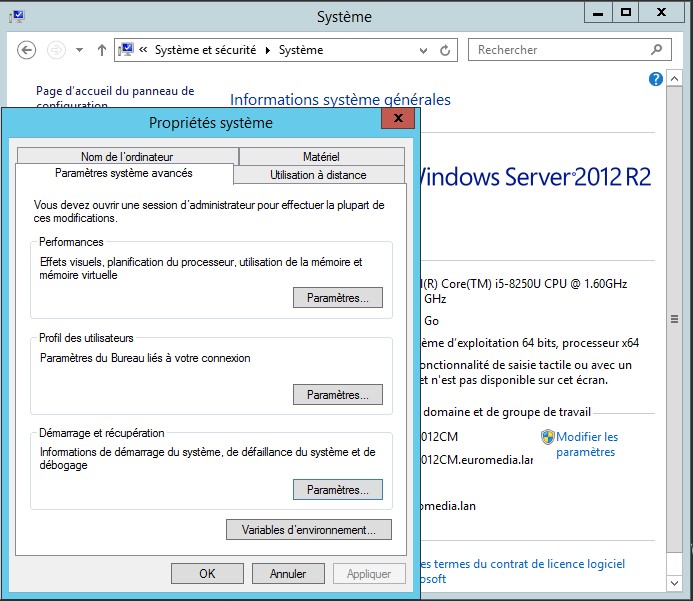Image resolution: width=693 pixels, height=601 pixels.
Task: Switch to Matériel tab
Action: [321, 156]
